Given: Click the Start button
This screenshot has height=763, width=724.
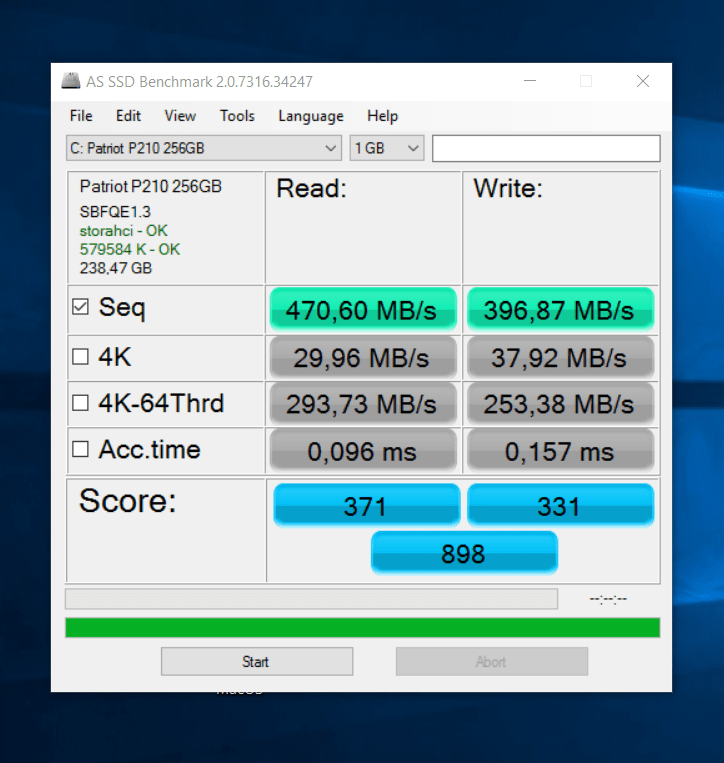Looking at the screenshot, I should [257, 661].
